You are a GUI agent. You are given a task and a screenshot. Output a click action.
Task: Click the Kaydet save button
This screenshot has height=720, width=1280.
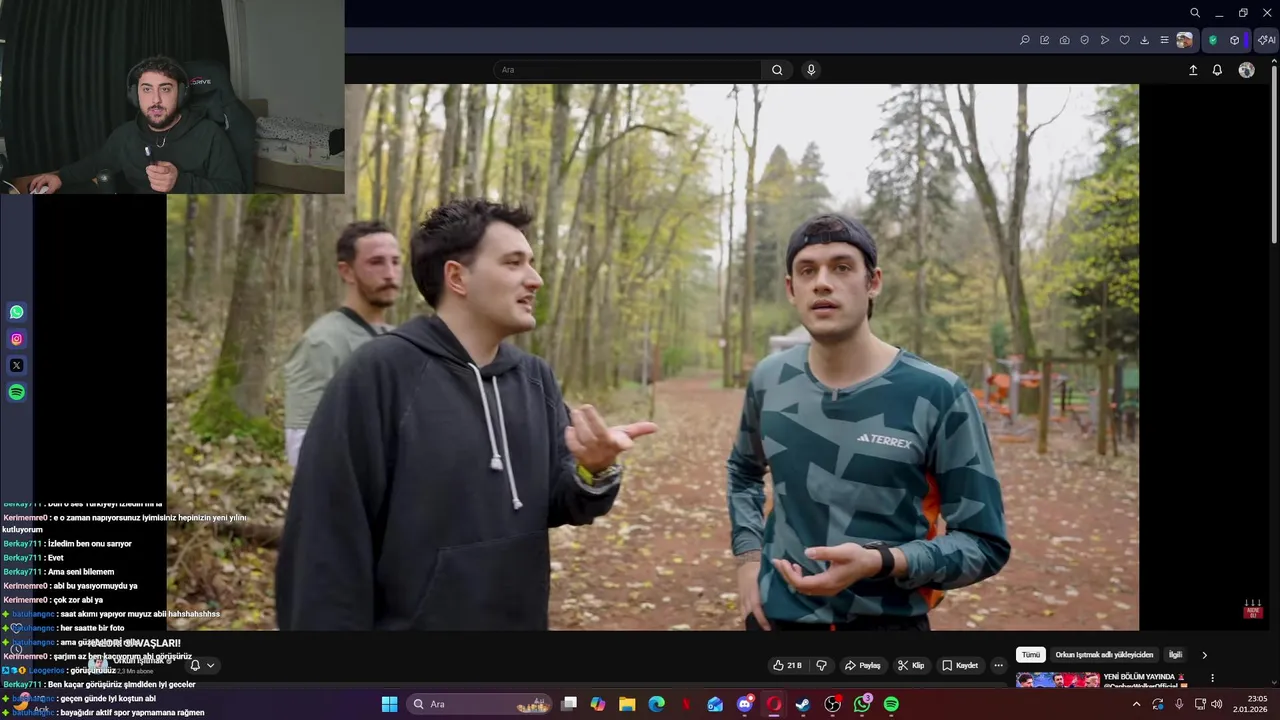click(960, 665)
